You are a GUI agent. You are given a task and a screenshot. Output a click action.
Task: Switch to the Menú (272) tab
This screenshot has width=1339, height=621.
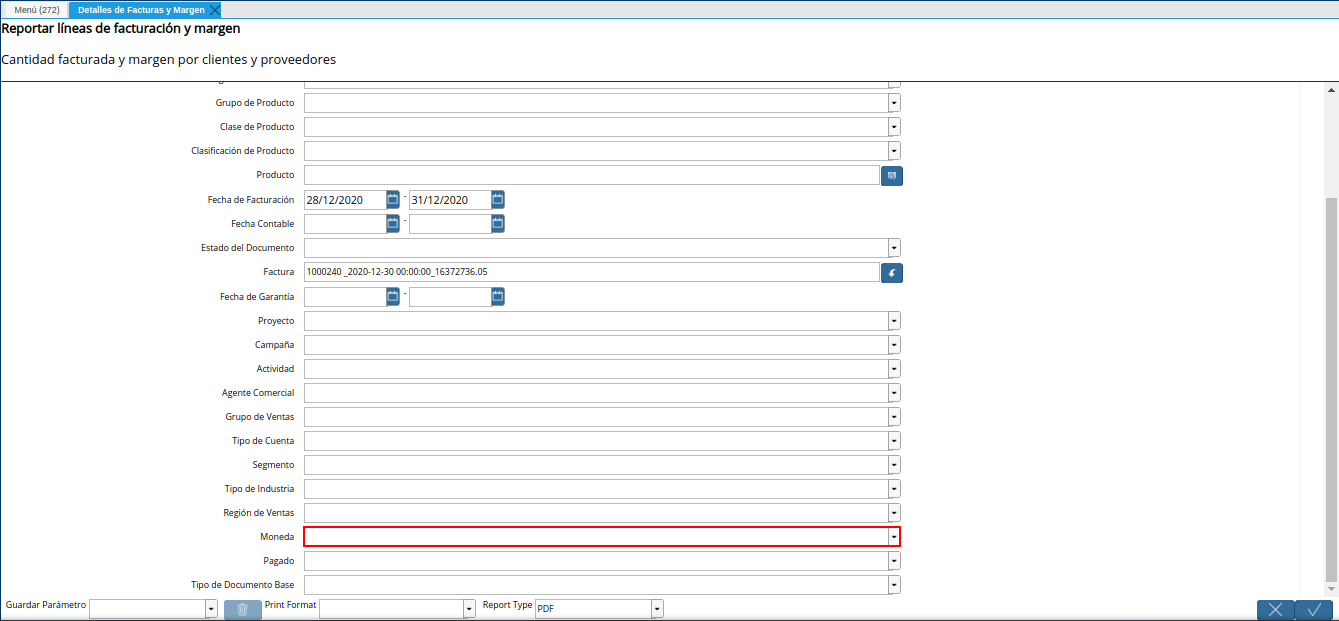click(36, 9)
